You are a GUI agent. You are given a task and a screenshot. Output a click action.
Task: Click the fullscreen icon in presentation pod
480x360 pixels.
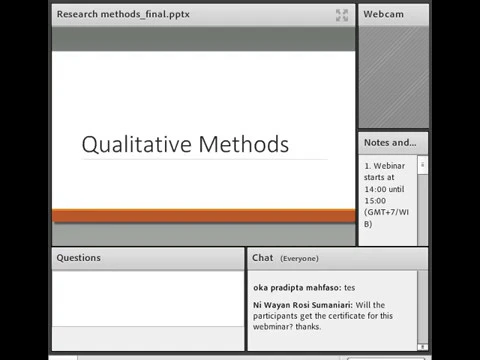(342, 15)
